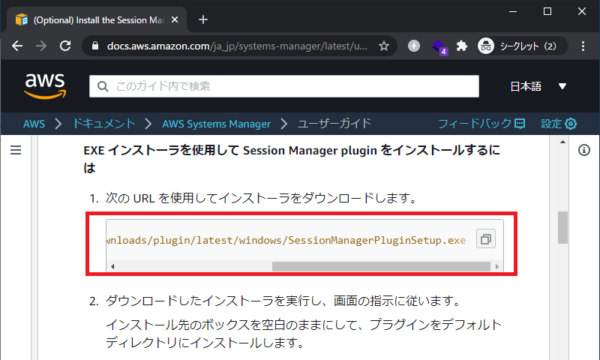600x360 pixels.
Task: Open a new browser tab
Action: [x=203, y=20]
